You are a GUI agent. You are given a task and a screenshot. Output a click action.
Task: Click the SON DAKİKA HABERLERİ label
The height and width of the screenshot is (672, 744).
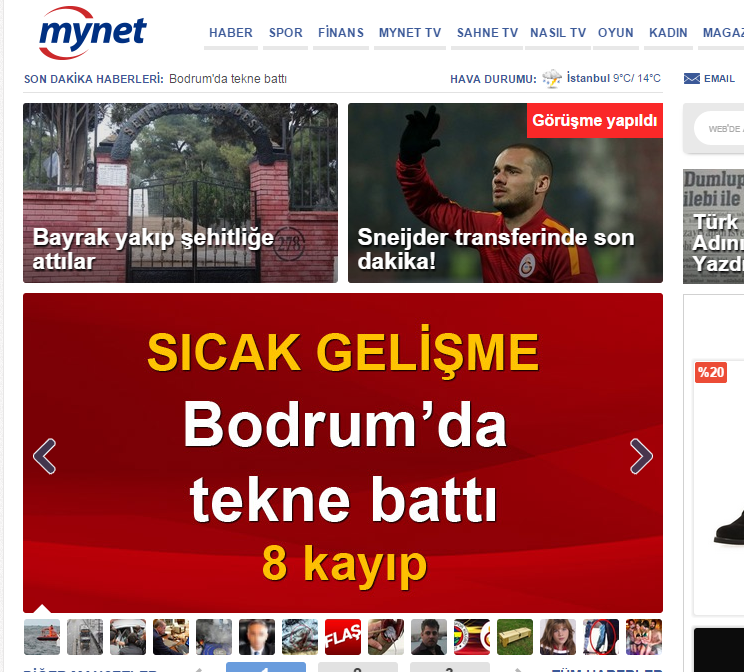[x=93, y=79]
